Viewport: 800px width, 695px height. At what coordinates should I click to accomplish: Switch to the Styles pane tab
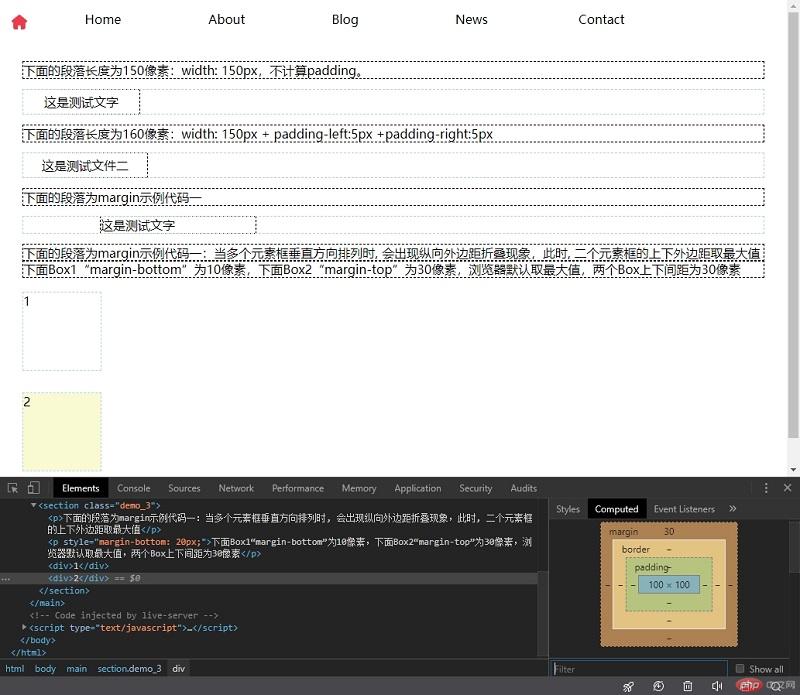(568, 509)
